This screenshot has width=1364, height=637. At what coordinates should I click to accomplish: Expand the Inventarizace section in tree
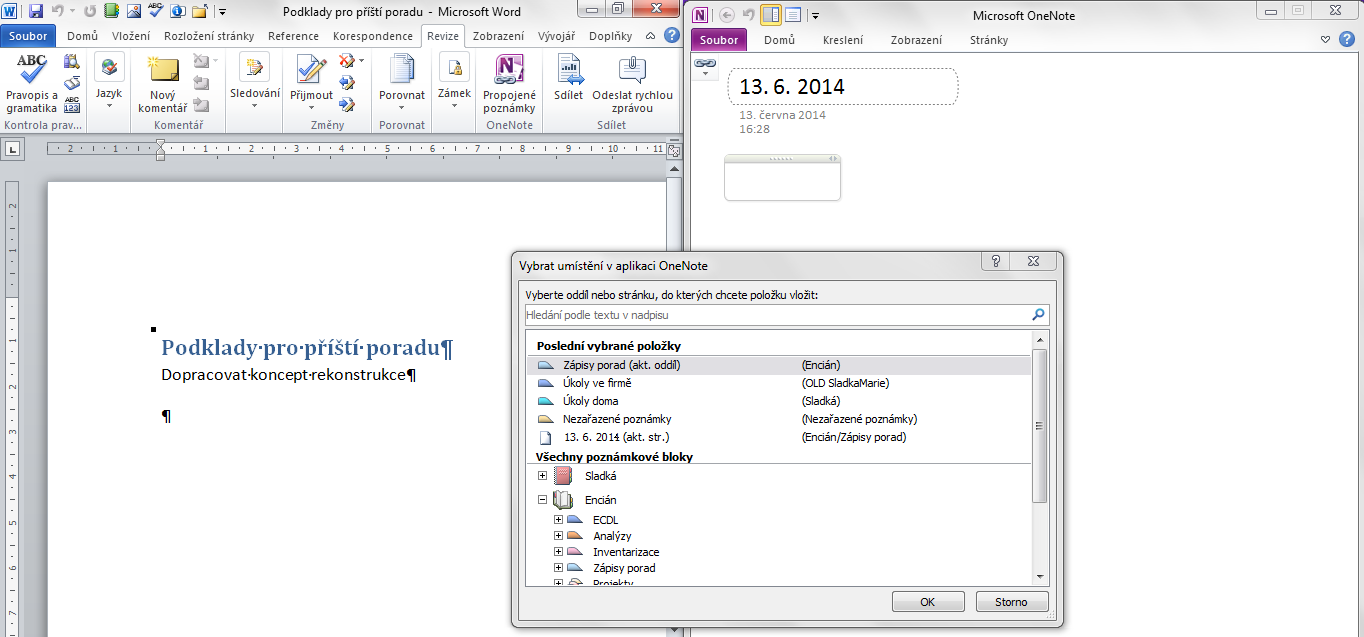pyautogui.click(x=559, y=552)
